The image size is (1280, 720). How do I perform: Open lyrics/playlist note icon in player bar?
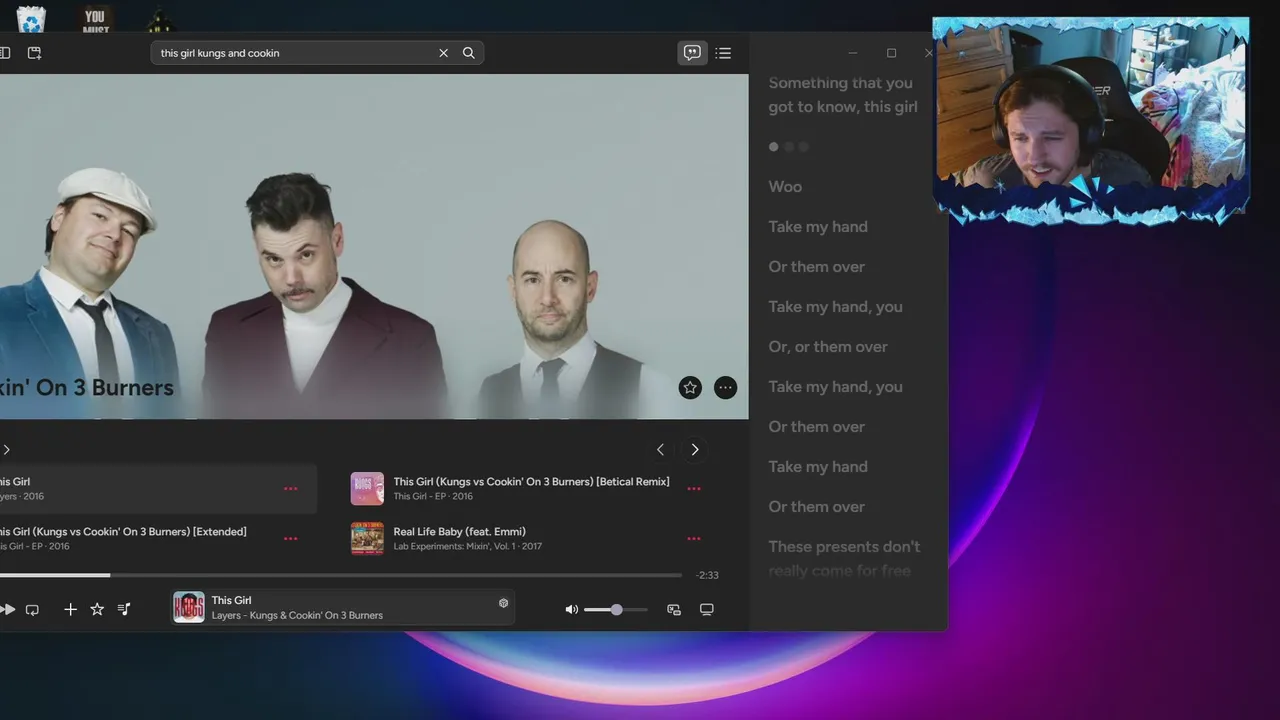[x=124, y=609]
